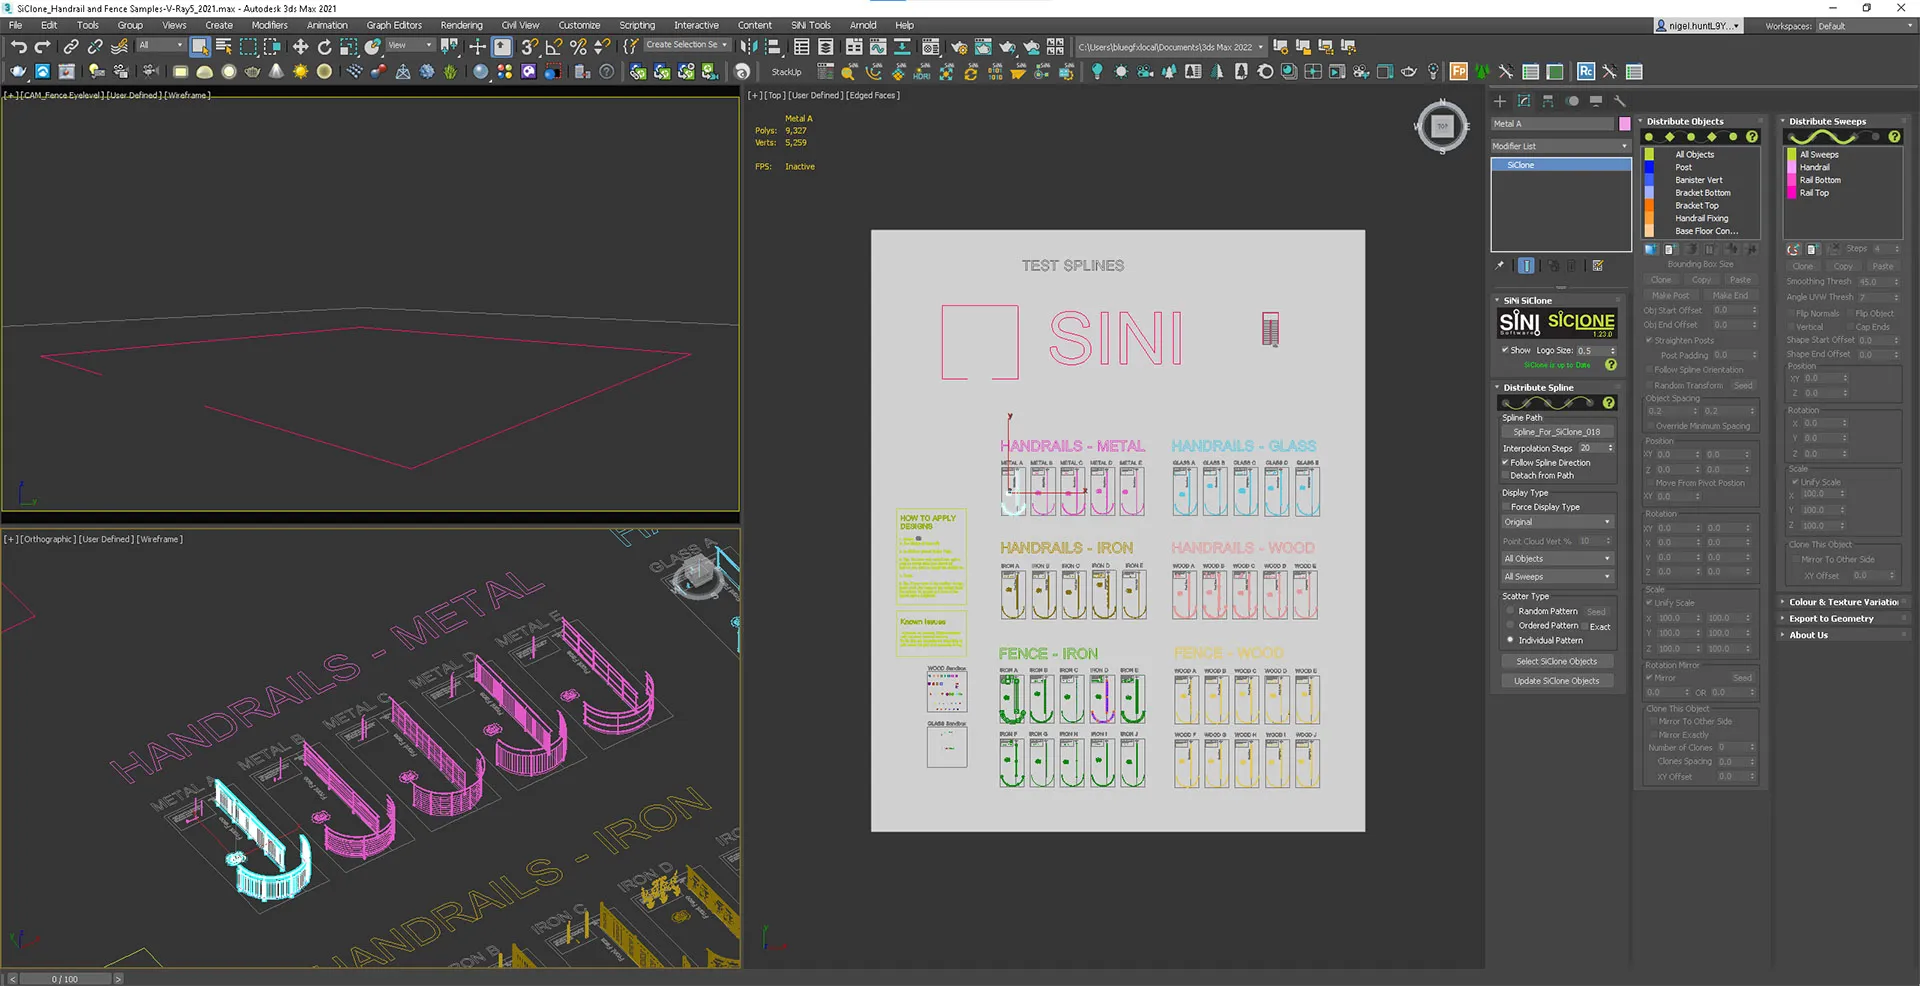
Task: Open the Graph Editors menu
Action: point(394,25)
